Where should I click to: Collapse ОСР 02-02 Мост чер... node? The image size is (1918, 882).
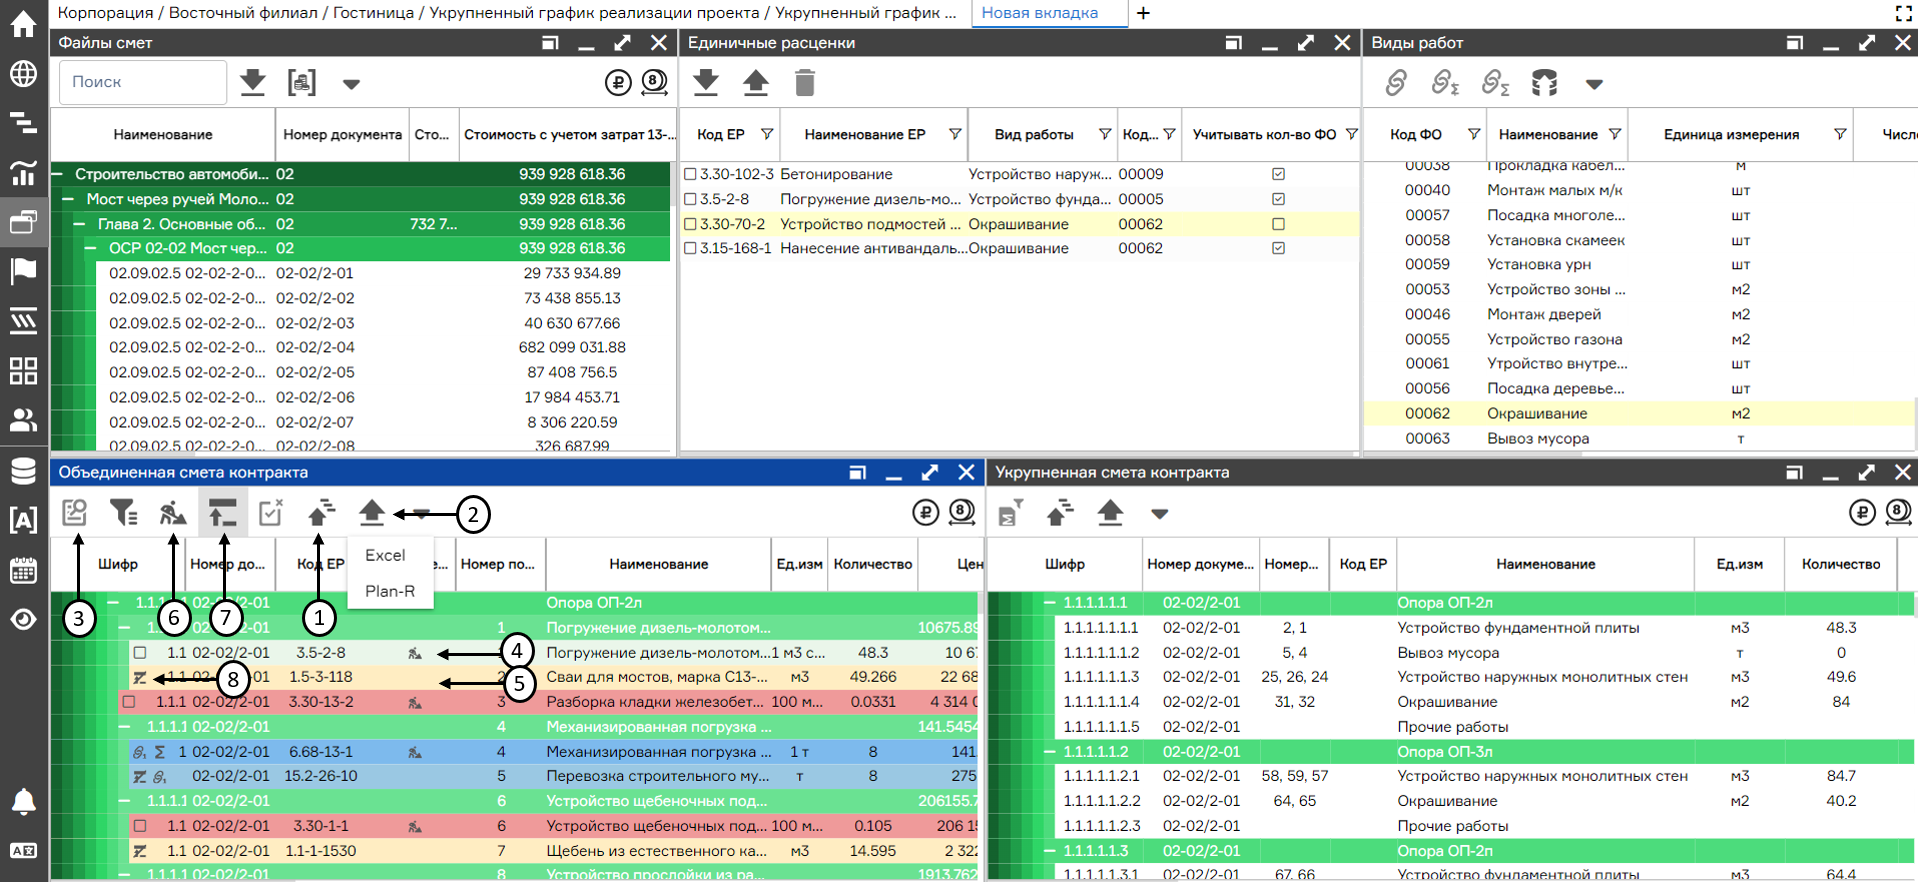pos(90,248)
